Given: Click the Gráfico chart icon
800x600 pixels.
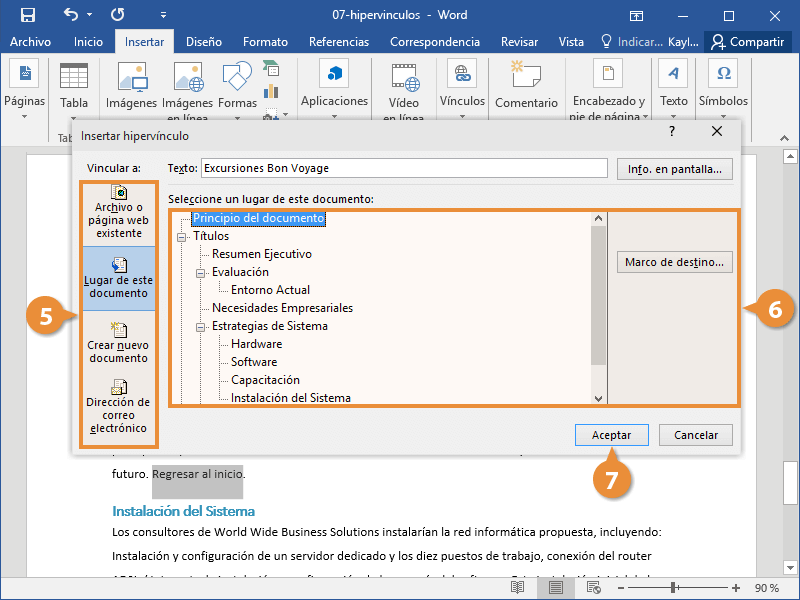Looking at the screenshot, I should (271, 92).
